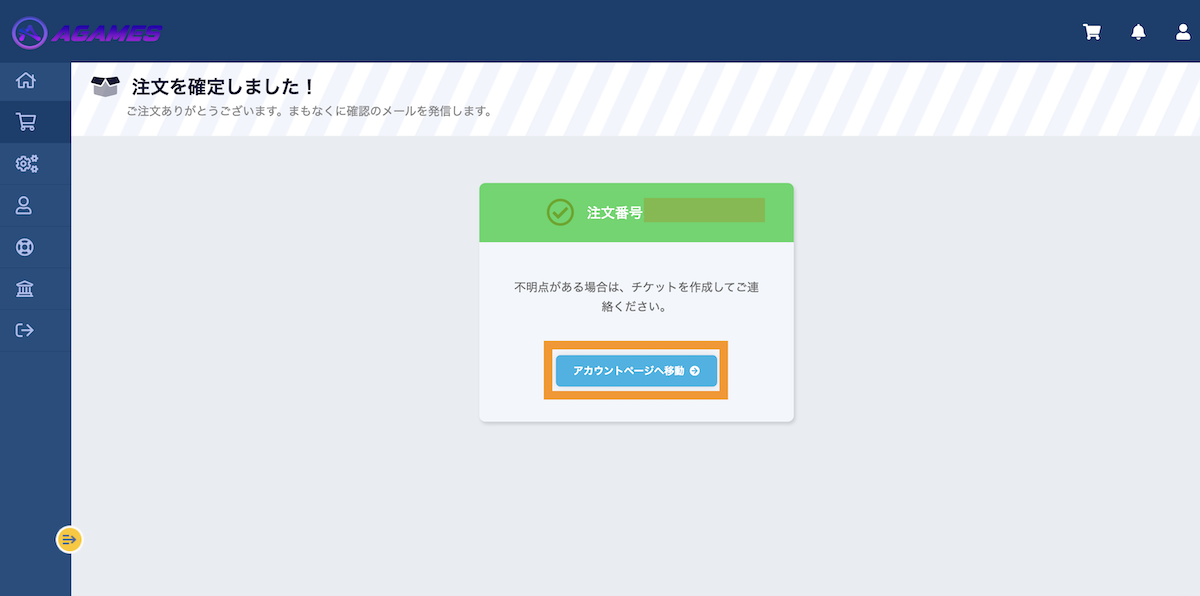Click the ticket instructions text in the card
The height and width of the screenshot is (596, 1200).
coord(635,295)
